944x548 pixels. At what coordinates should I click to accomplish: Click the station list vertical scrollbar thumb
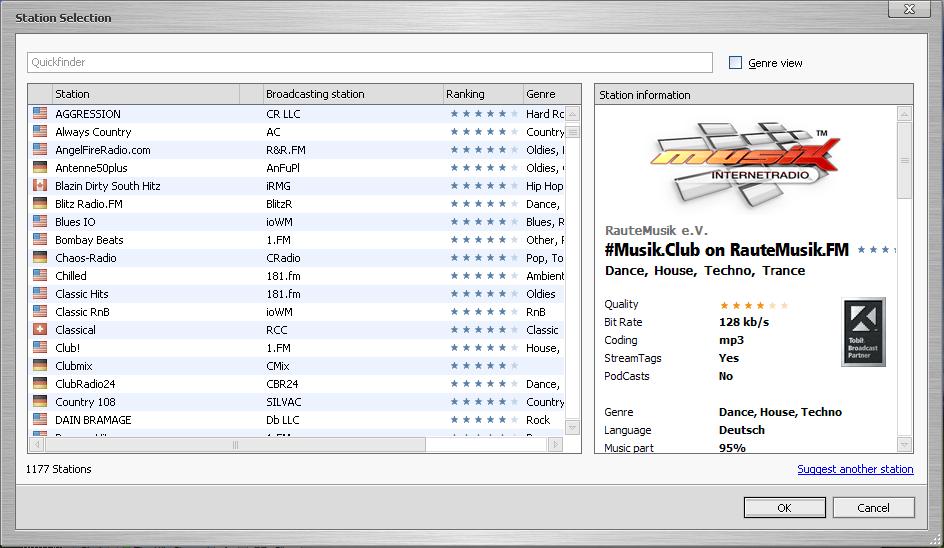(x=573, y=131)
